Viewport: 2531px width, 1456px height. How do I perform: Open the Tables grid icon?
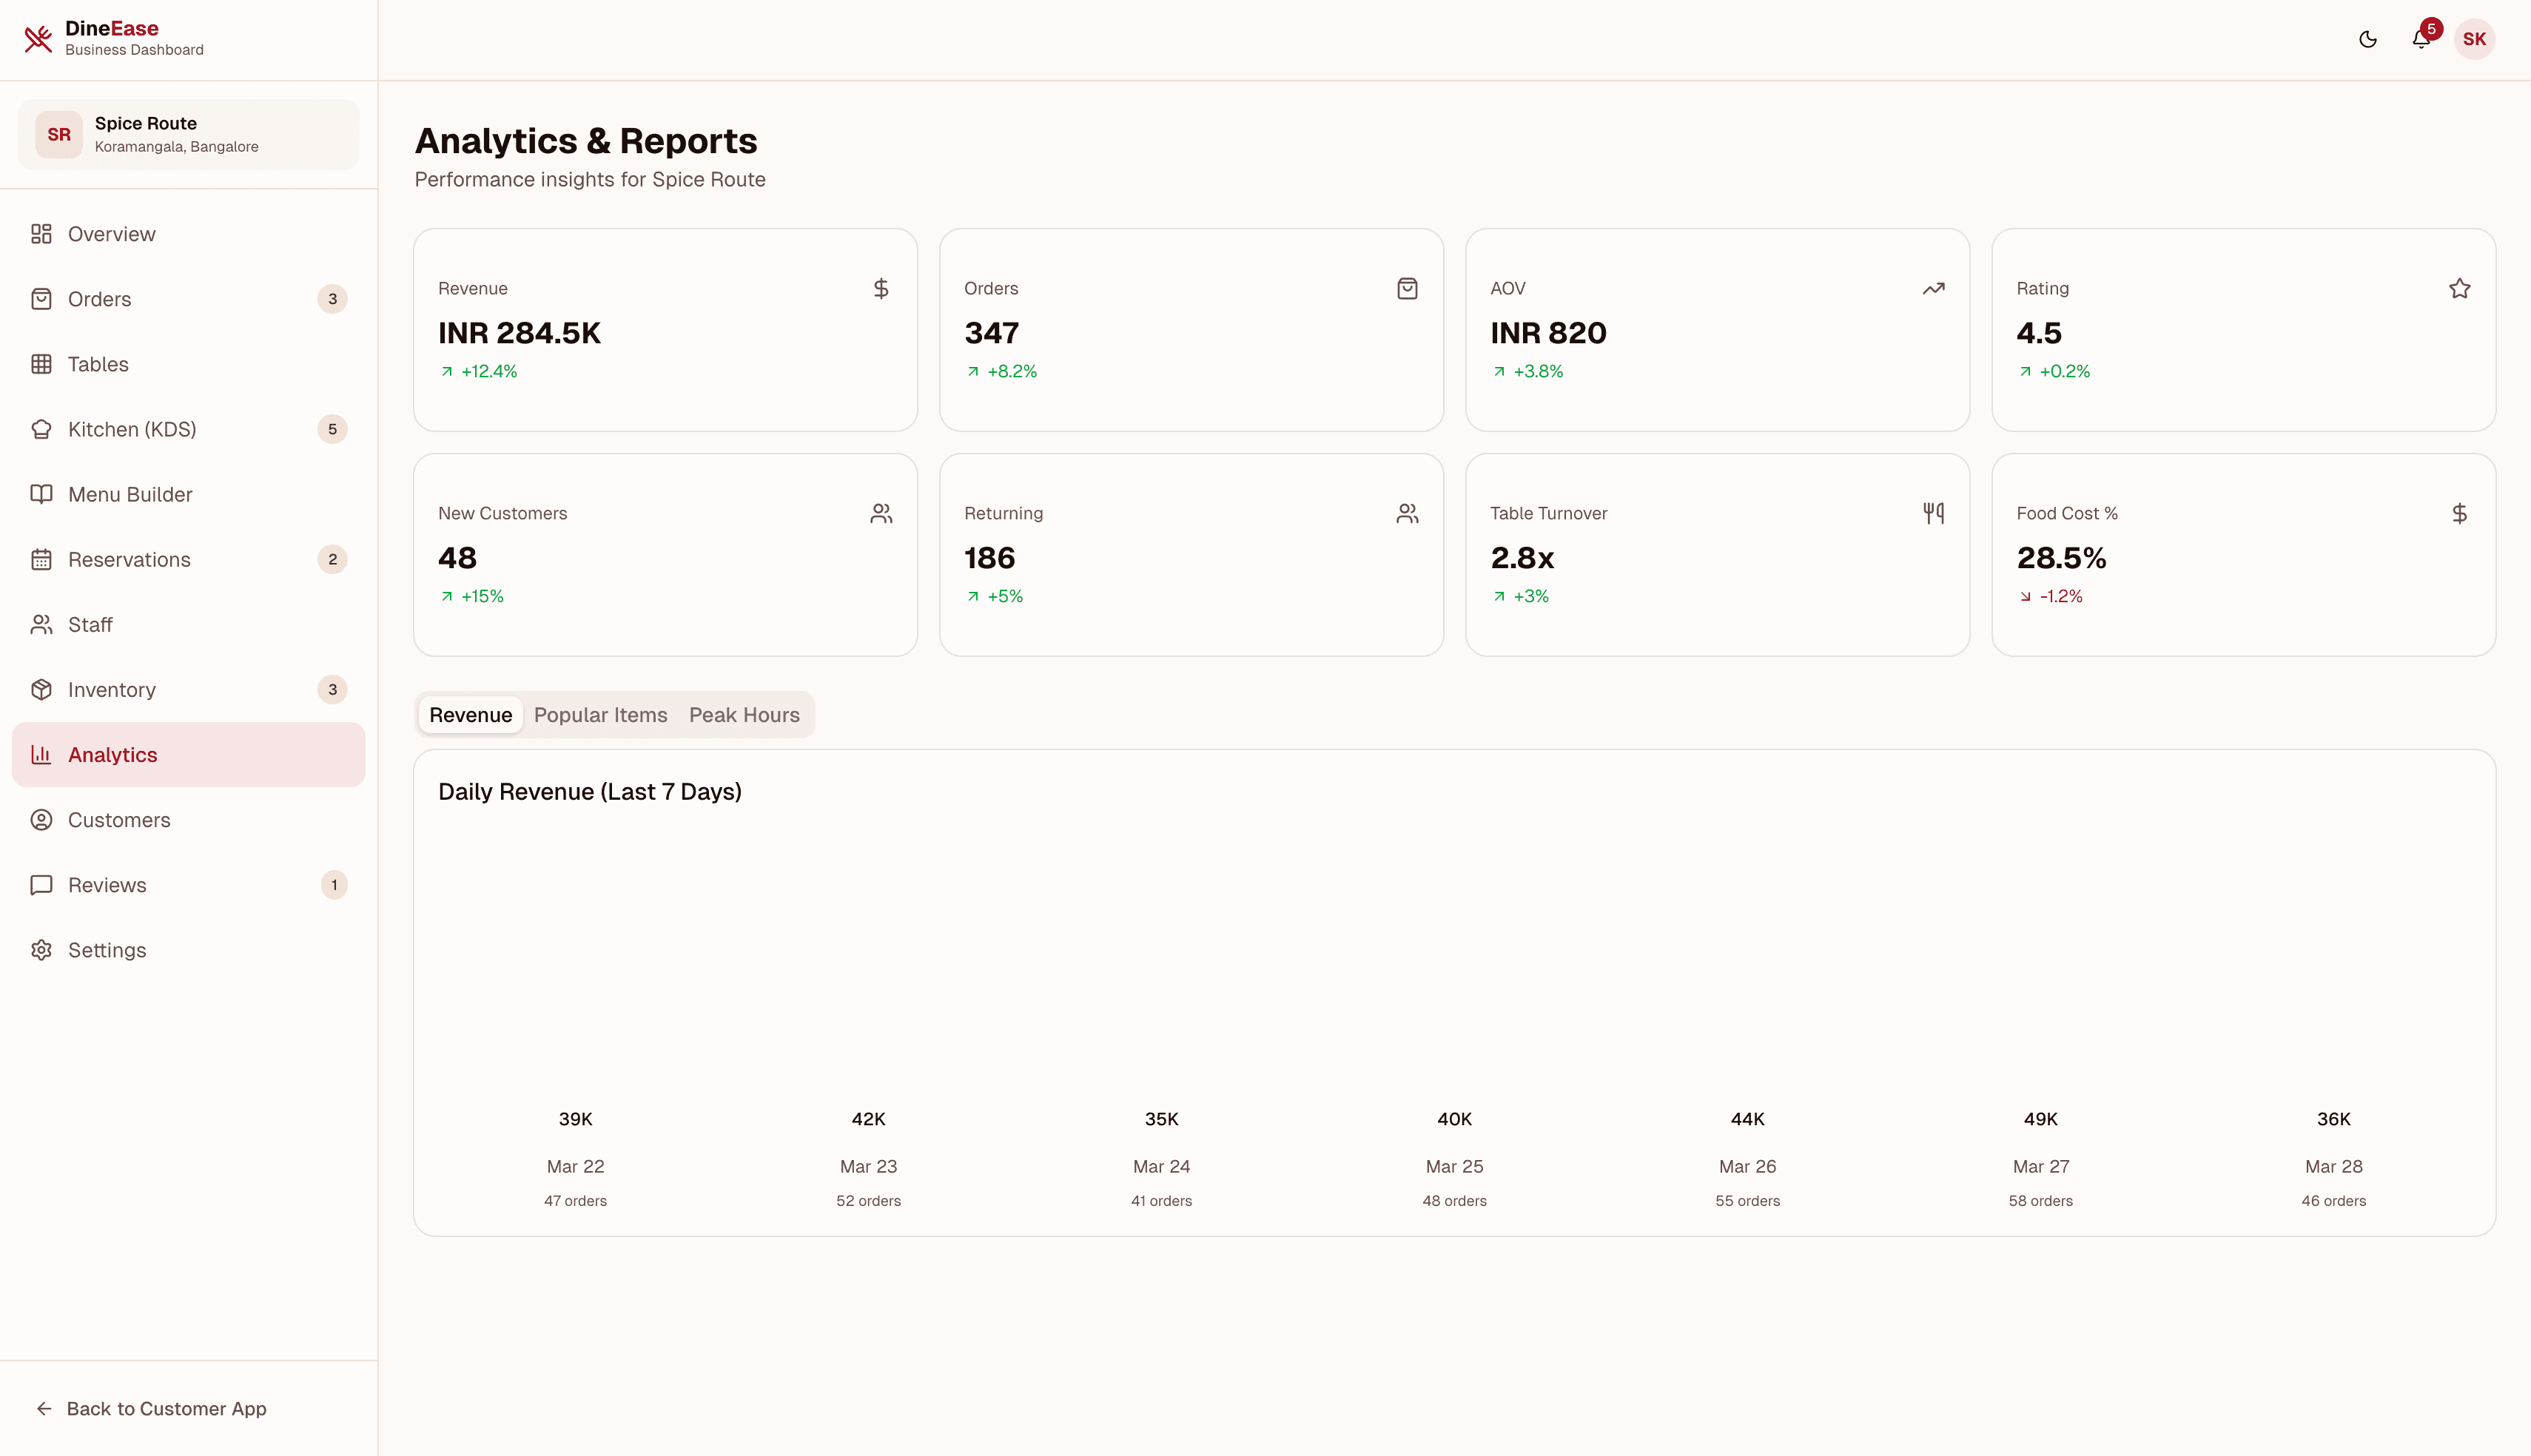(x=41, y=364)
